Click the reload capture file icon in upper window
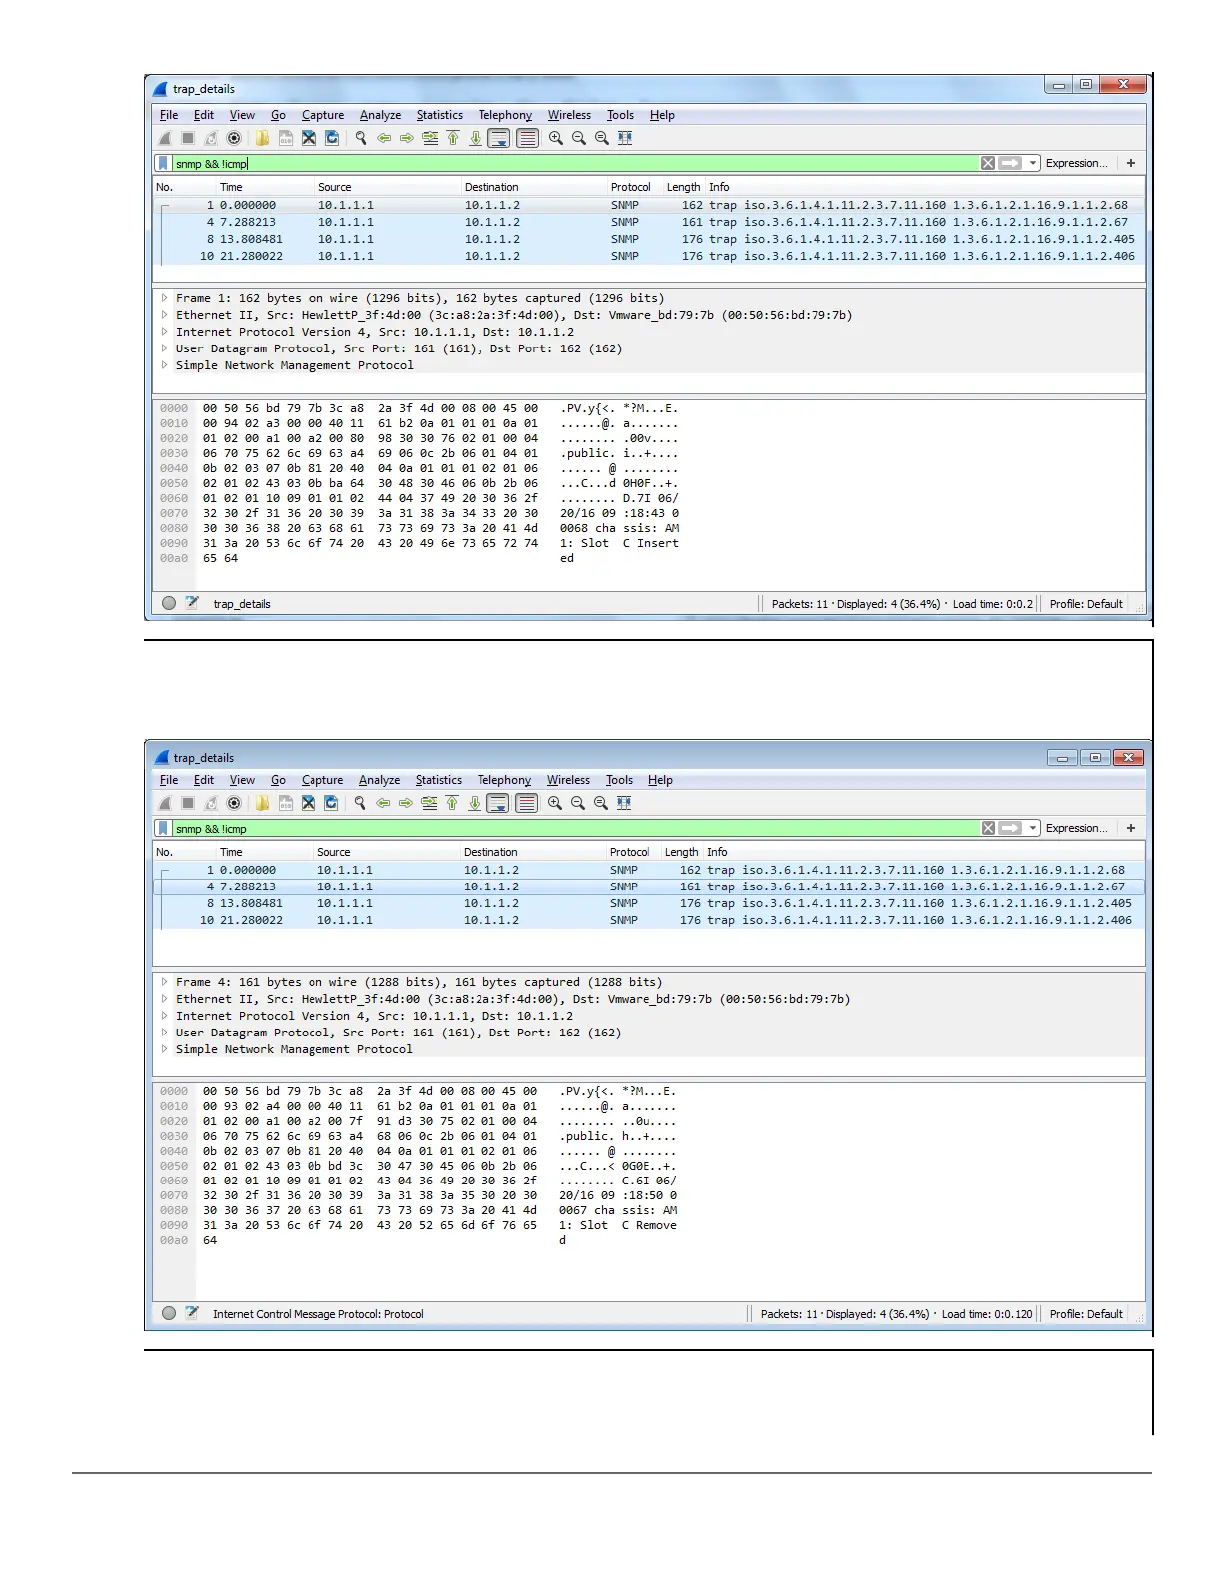Image resolution: width=1224 pixels, height=1584 pixels. [x=332, y=138]
